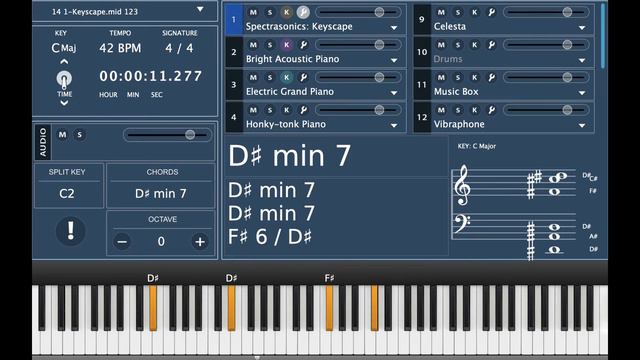Select track number 3 tab
The width and height of the screenshot is (640, 360).
(x=234, y=84)
